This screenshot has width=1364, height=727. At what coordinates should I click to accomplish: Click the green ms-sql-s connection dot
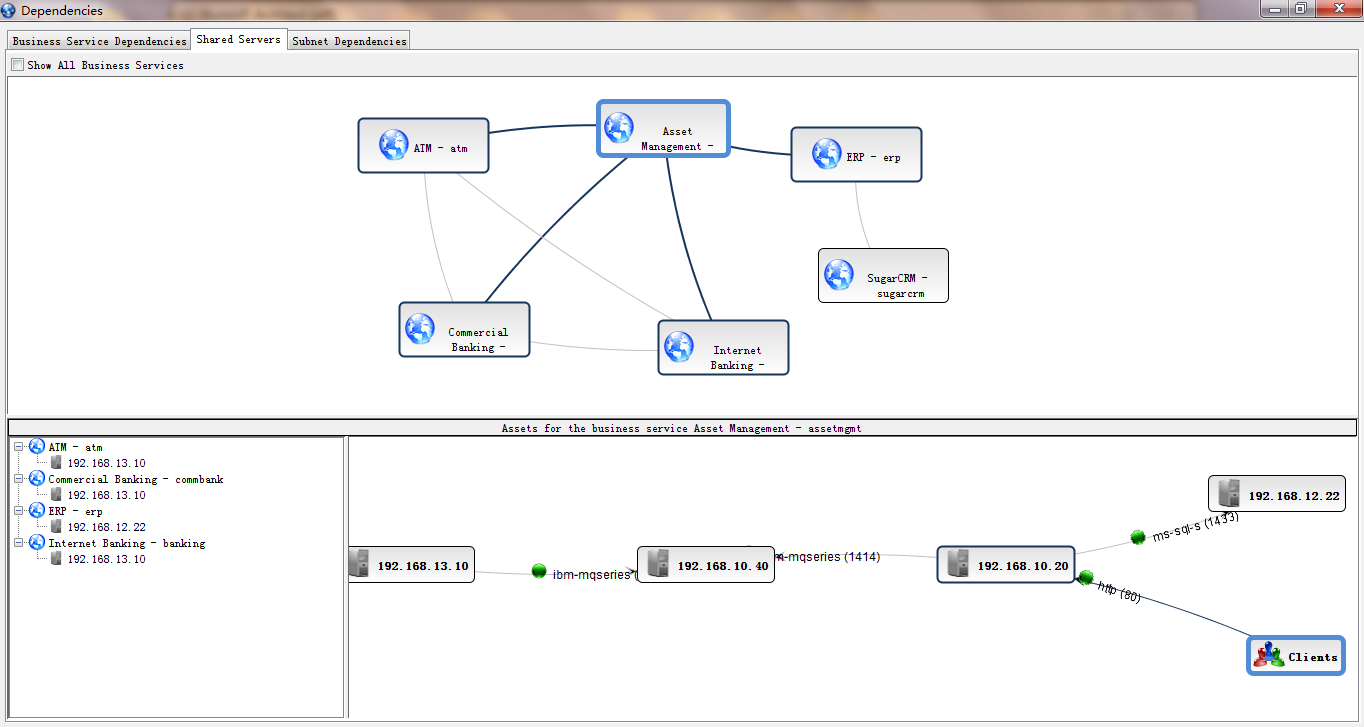pos(1137,537)
